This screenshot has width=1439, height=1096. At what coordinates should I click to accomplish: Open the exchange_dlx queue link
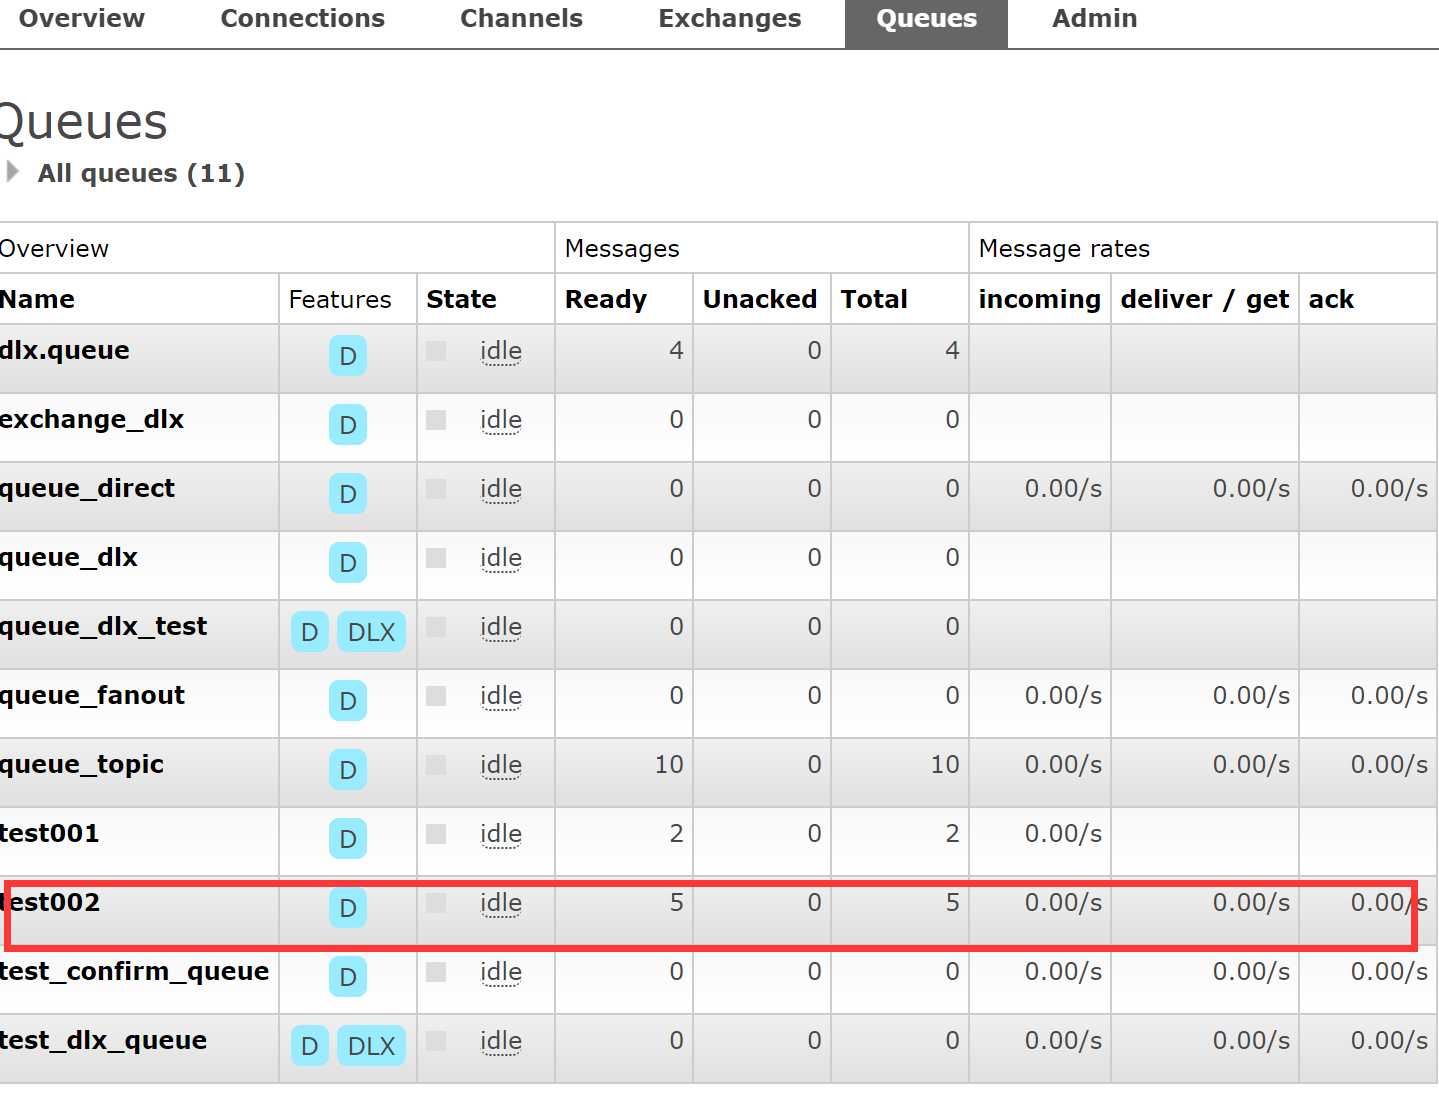92,420
